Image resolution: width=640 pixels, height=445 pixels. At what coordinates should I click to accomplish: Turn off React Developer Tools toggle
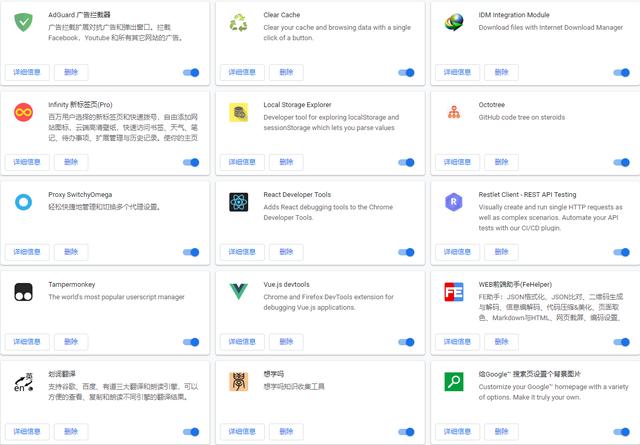coord(406,252)
